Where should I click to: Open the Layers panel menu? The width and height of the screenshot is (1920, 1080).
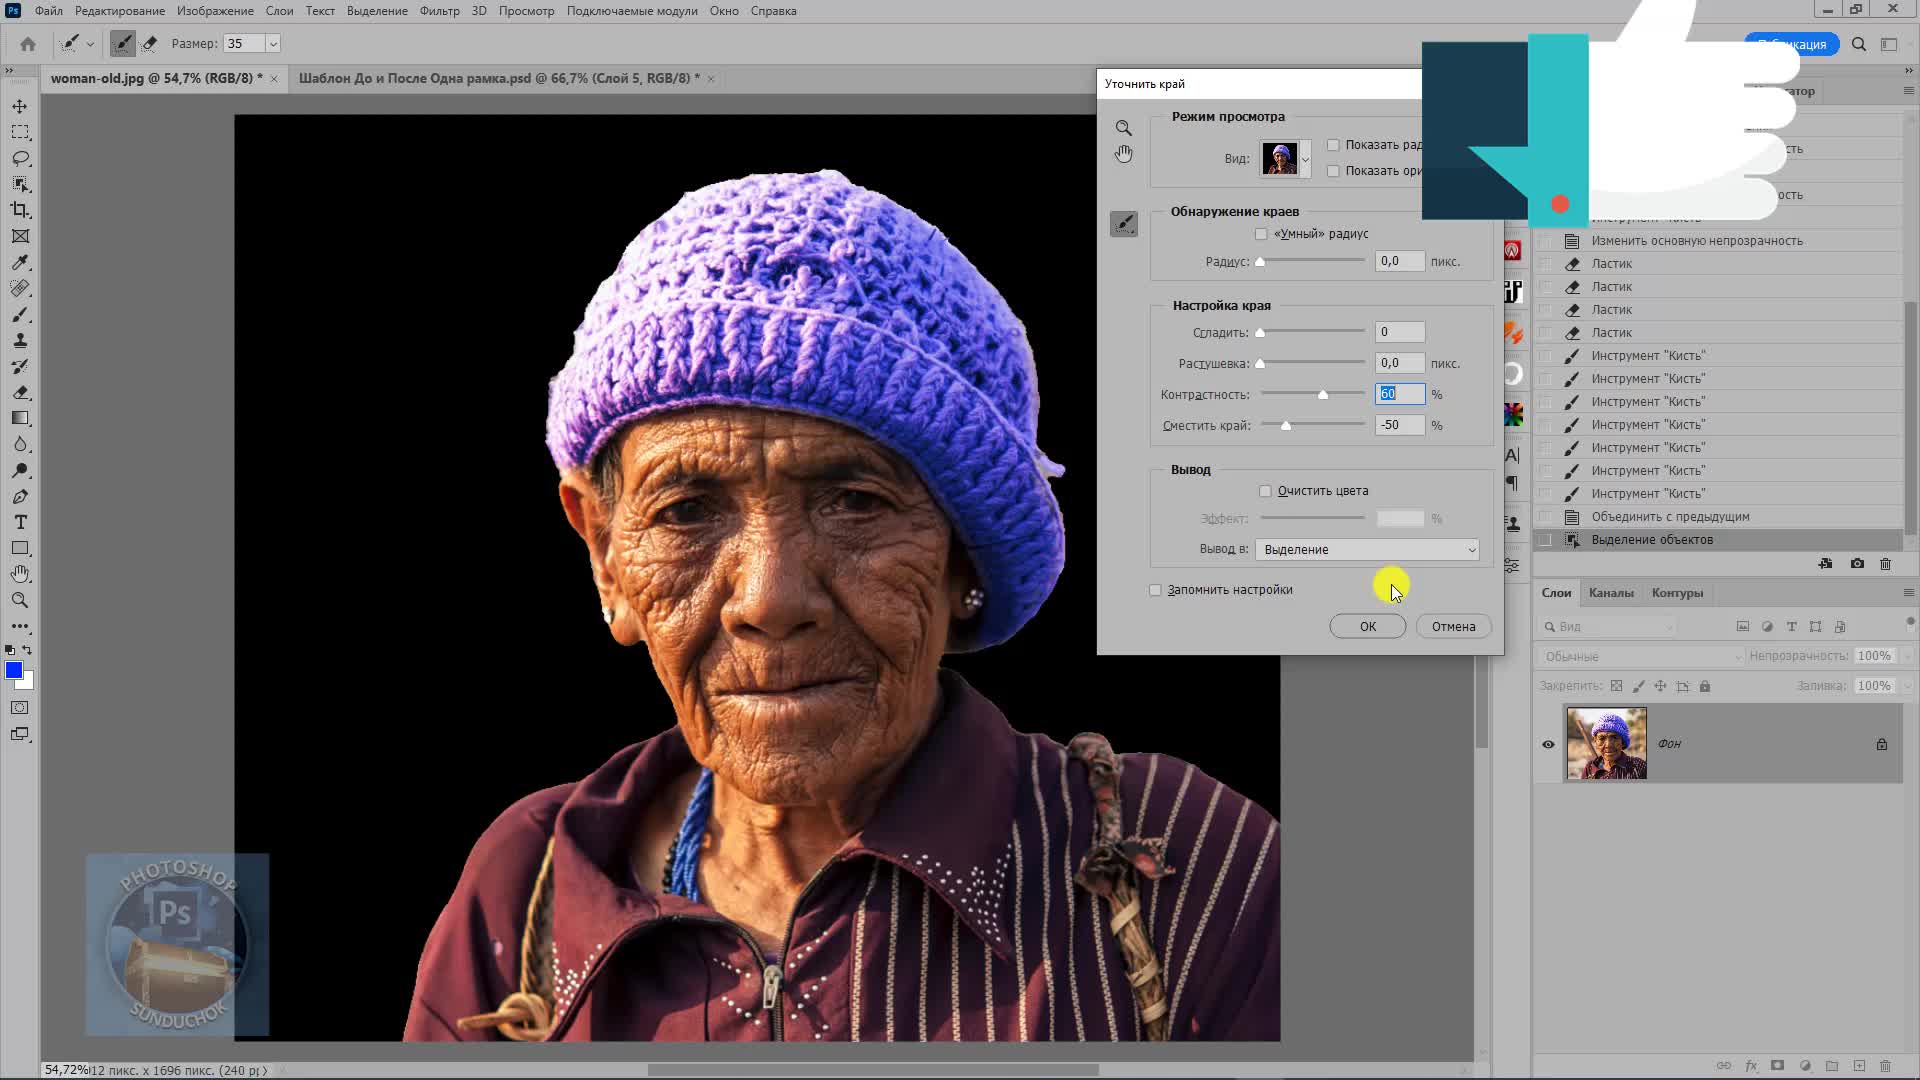(x=1908, y=593)
